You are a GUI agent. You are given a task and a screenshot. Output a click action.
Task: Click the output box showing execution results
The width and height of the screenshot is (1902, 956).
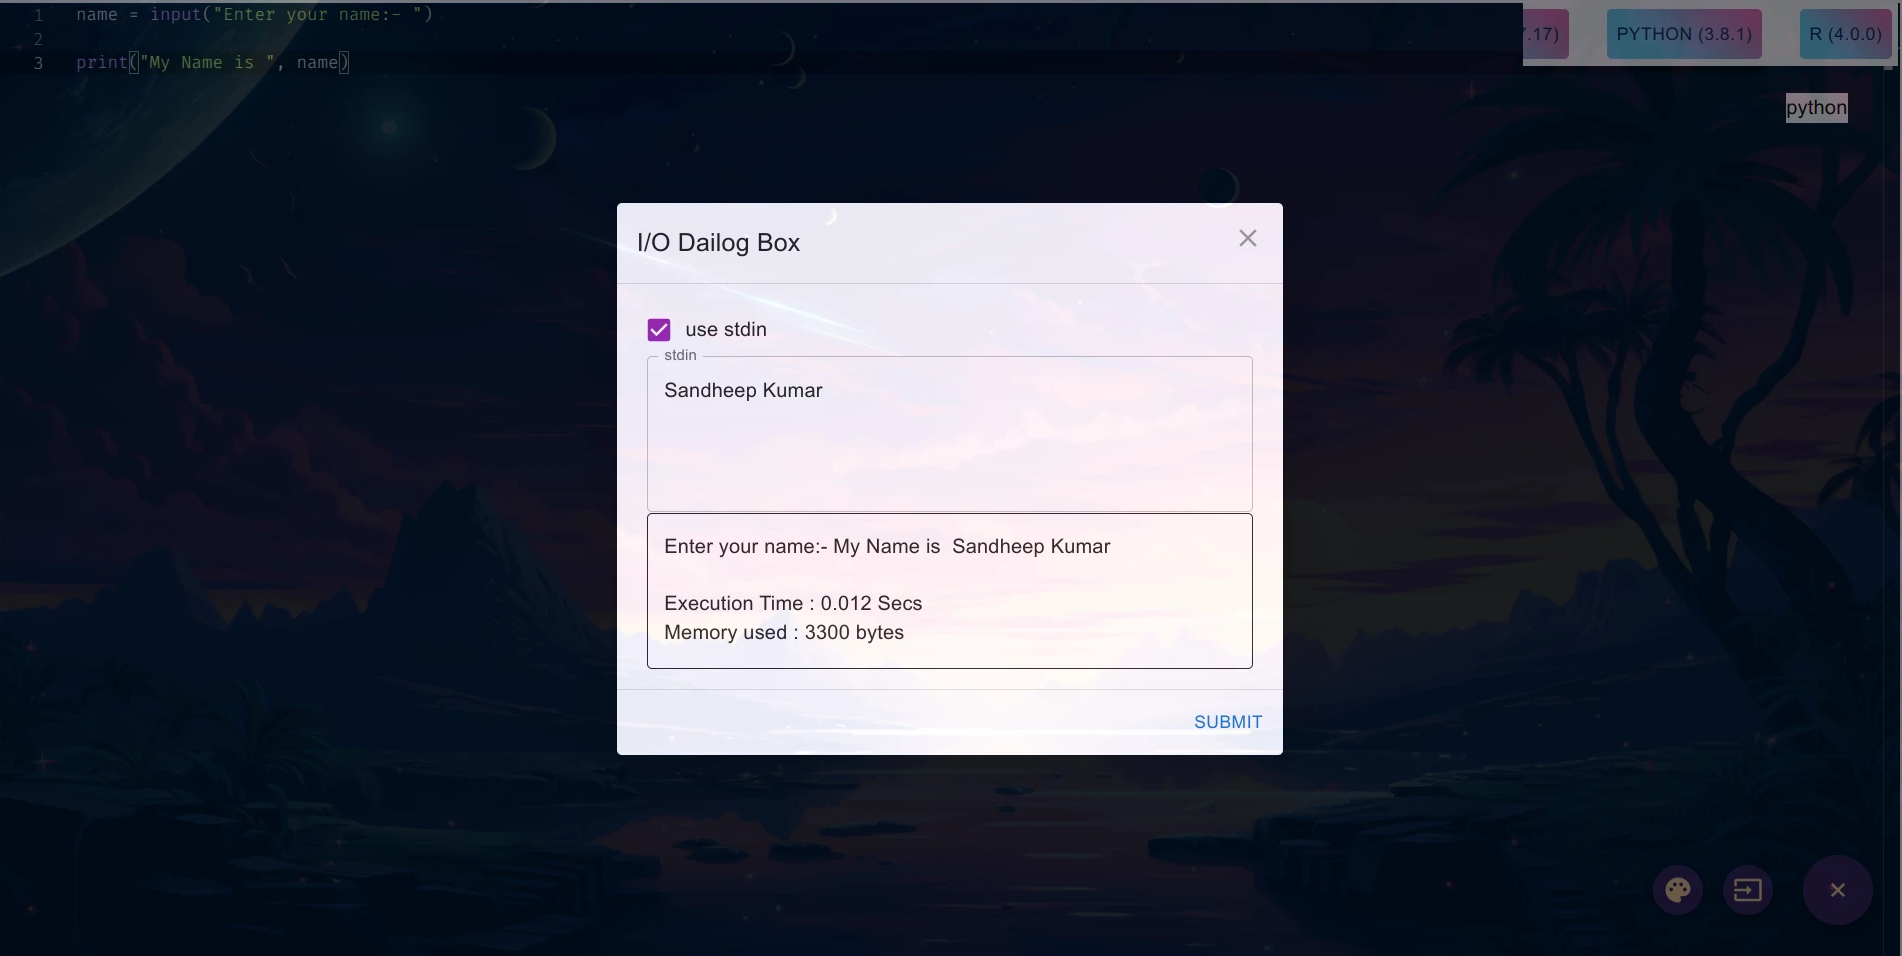[x=949, y=591]
